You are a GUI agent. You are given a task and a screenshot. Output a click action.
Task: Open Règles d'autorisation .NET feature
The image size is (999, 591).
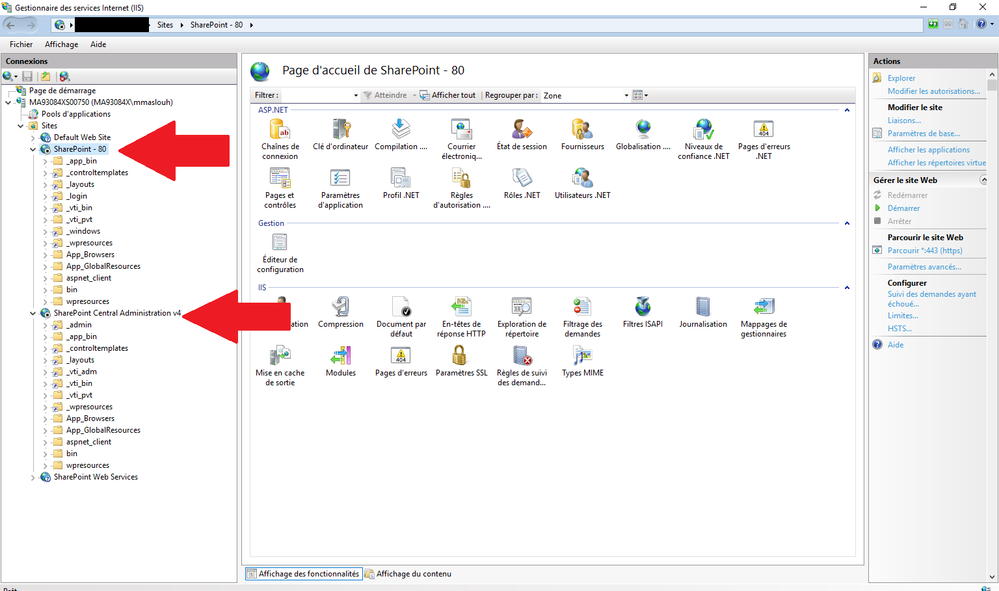pyautogui.click(x=461, y=188)
